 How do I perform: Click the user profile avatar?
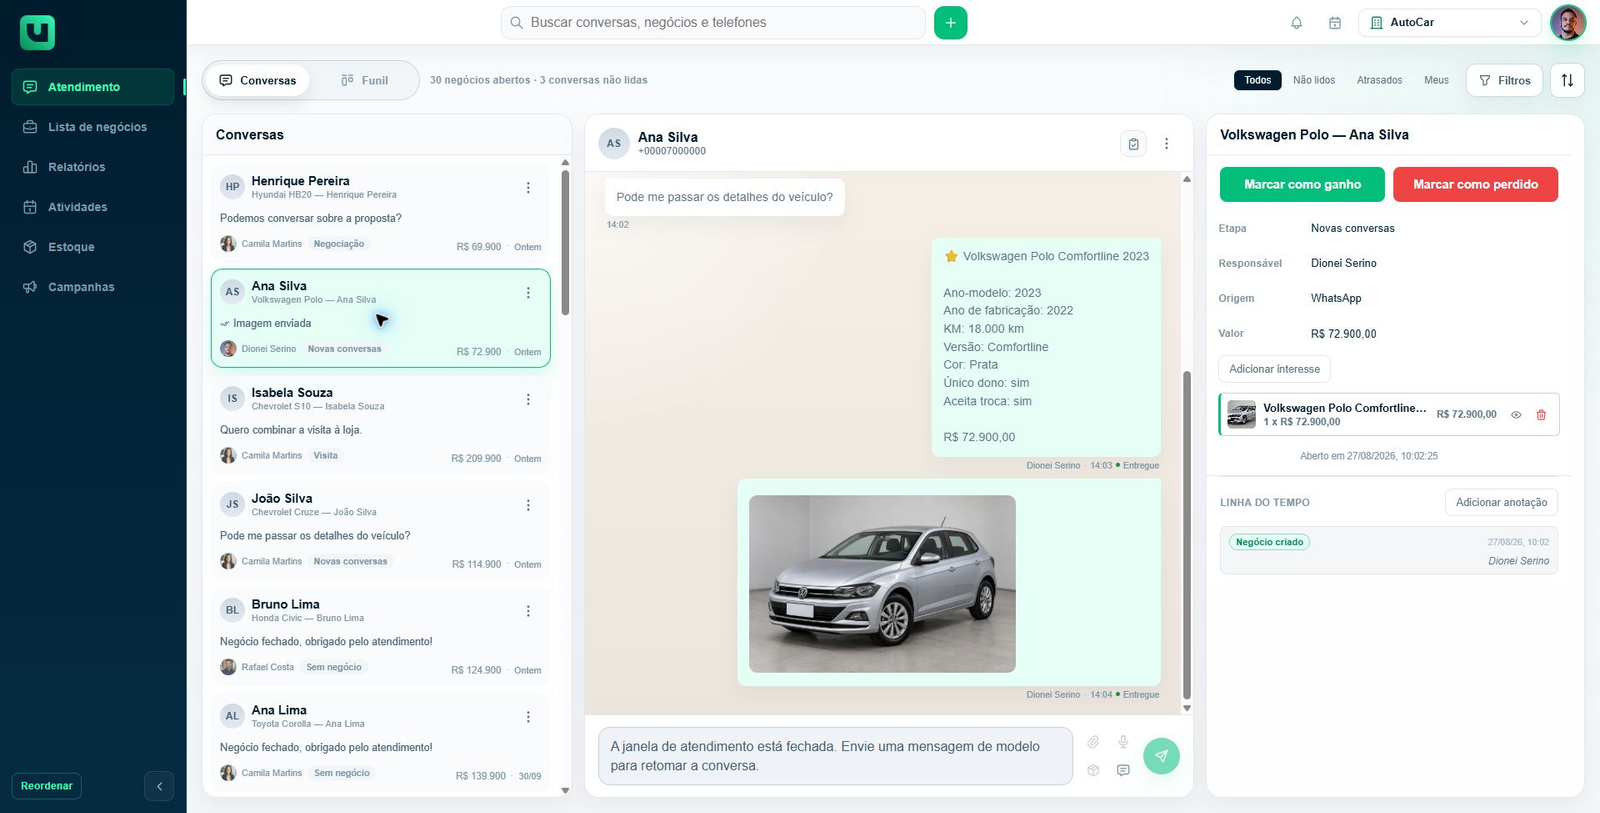click(x=1567, y=22)
